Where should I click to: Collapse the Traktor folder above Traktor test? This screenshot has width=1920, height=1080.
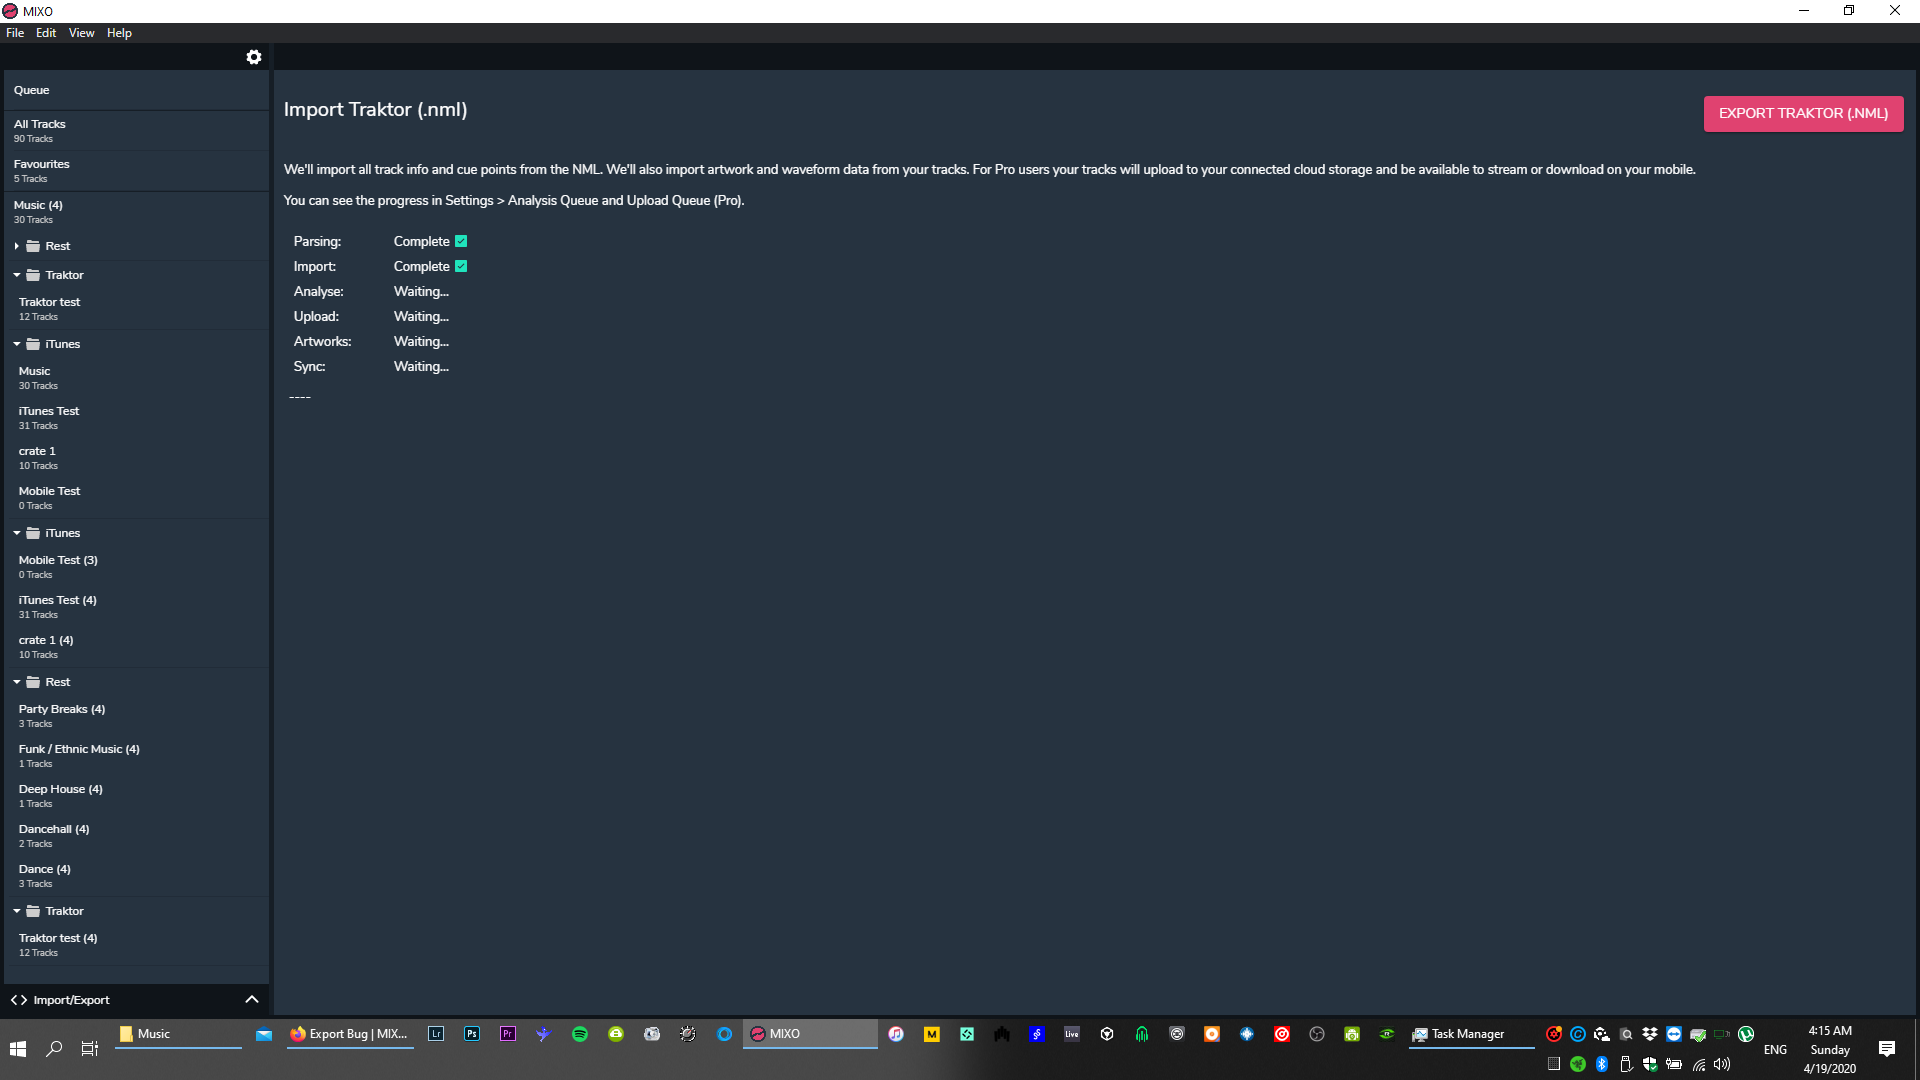[17, 275]
